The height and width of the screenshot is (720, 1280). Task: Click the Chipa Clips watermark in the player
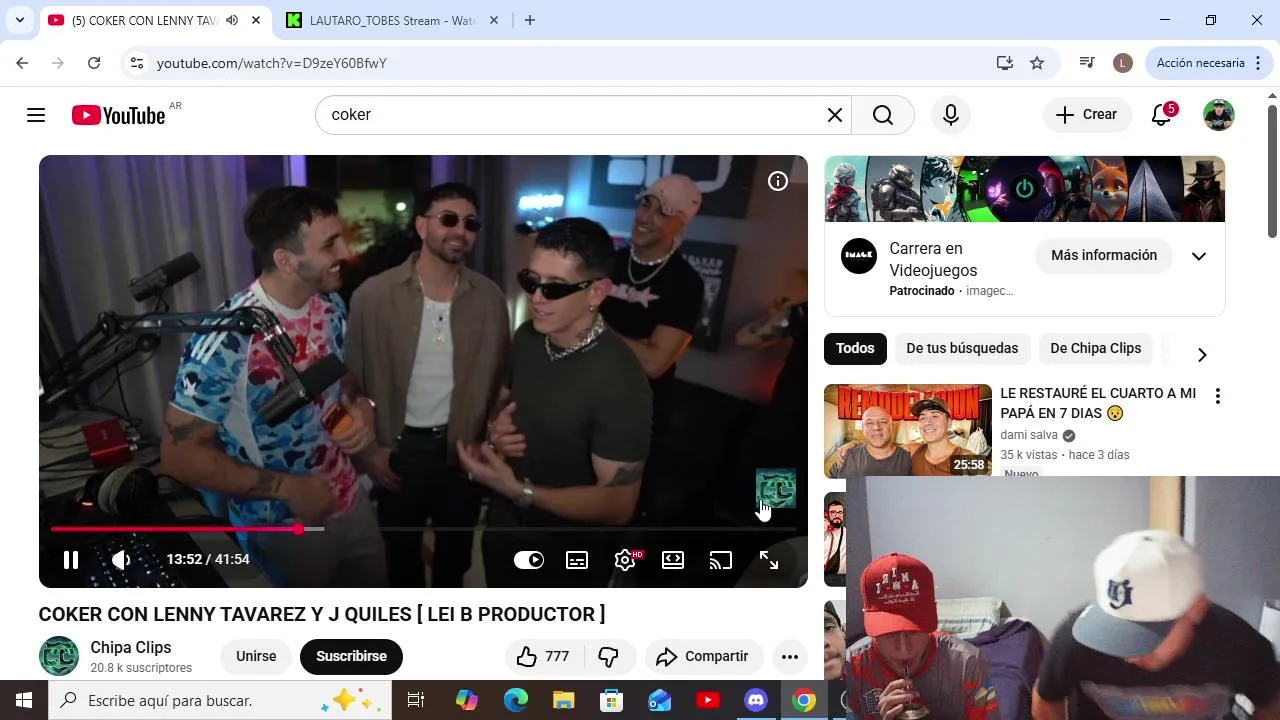pyautogui.click(x=775, y=488)
